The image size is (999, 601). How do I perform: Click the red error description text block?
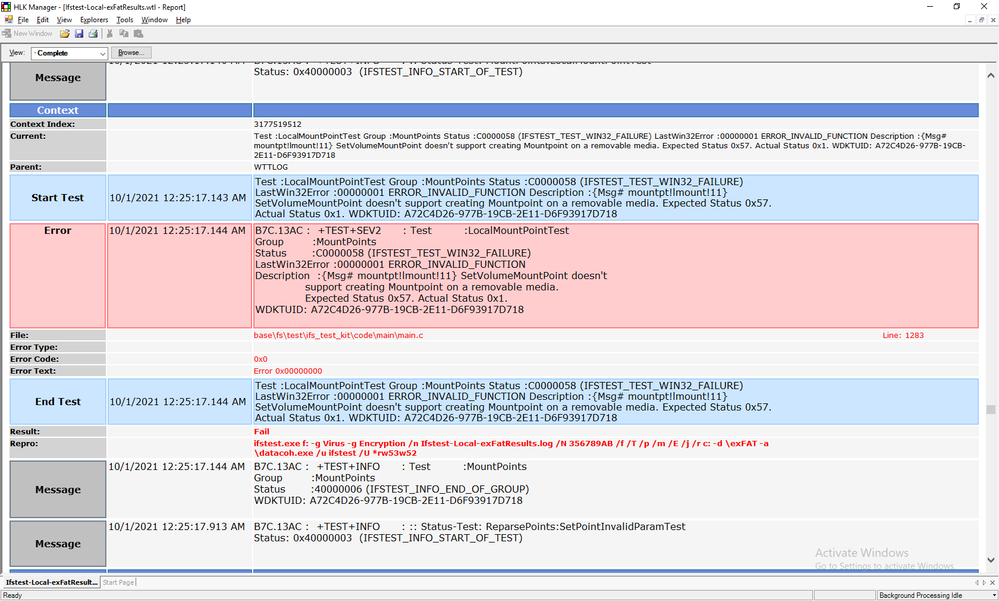coord(431,270)
